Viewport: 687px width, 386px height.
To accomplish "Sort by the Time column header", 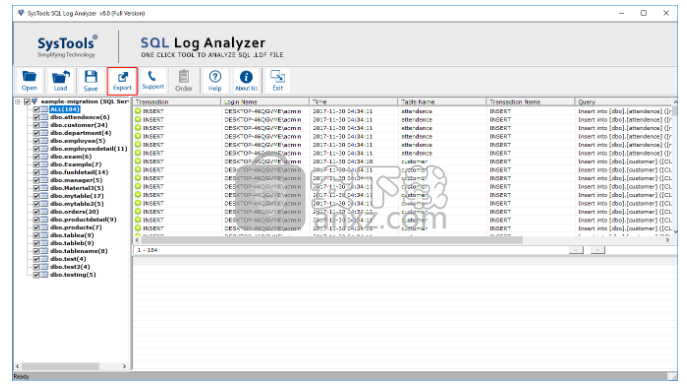I will (x=354, y=102).
